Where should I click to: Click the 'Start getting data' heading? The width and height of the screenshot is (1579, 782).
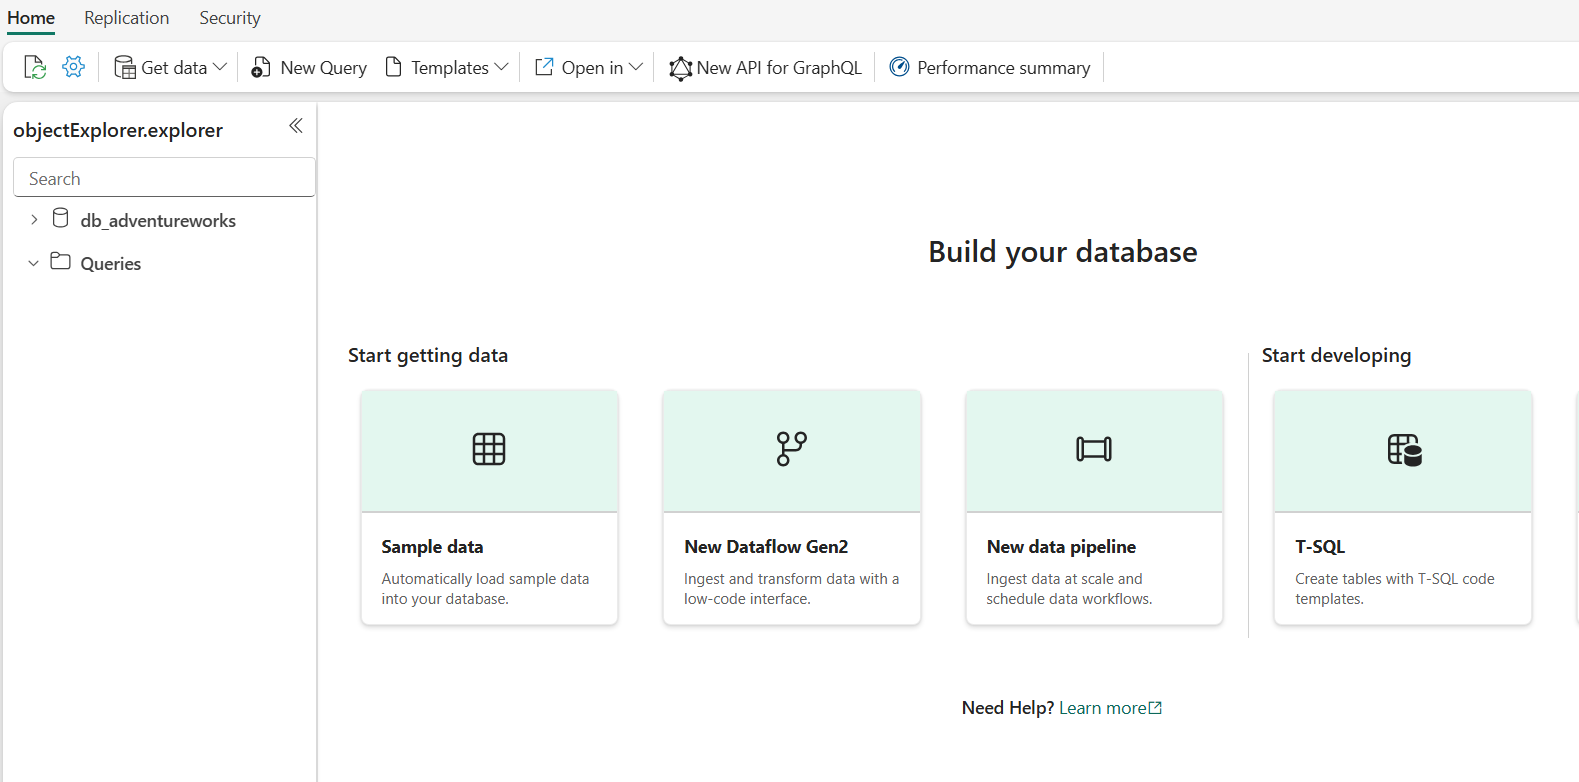tap(428, 356)
